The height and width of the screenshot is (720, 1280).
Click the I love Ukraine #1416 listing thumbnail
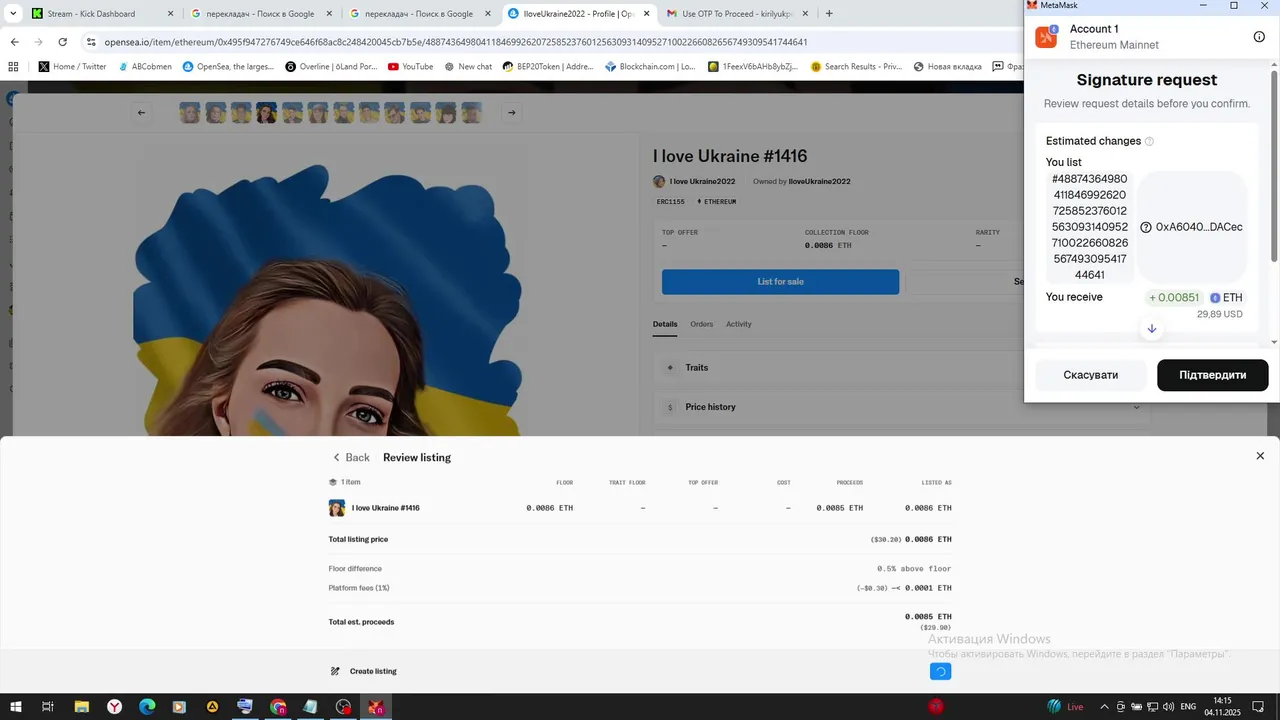337,508
